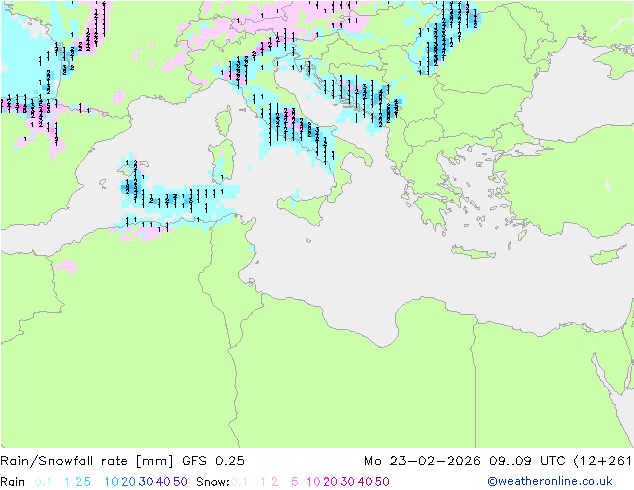The height and width of the screenshot is (490, 634).
Task: Open the ©weatheronline.co.uk link
Action: [550, 481]
